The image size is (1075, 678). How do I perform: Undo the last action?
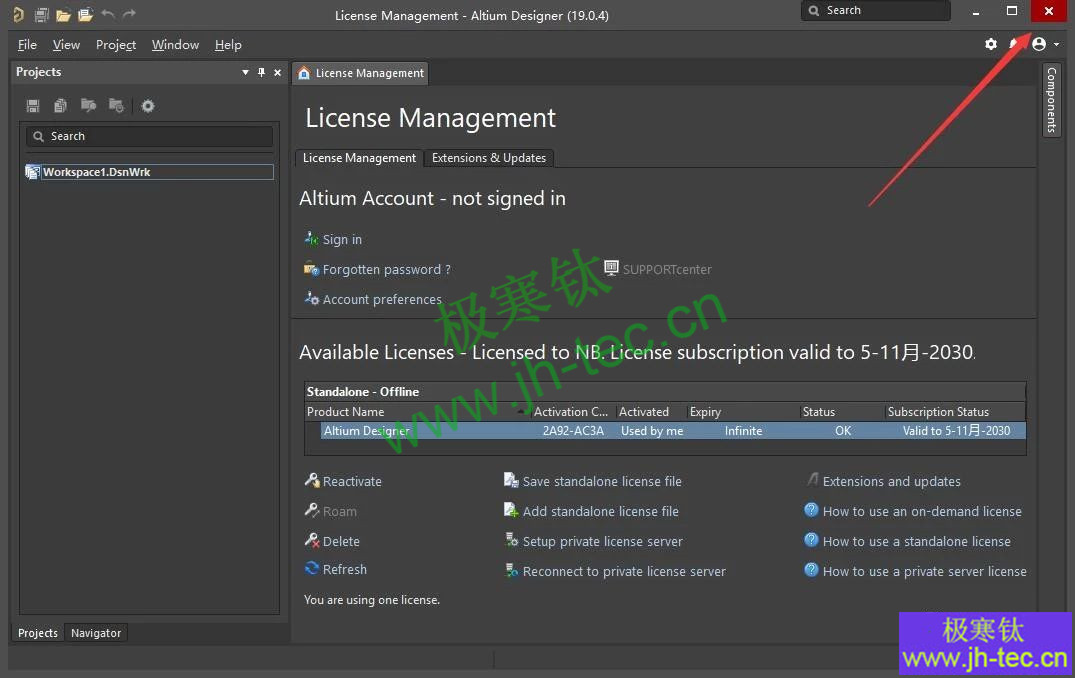[x=108, y=14]
